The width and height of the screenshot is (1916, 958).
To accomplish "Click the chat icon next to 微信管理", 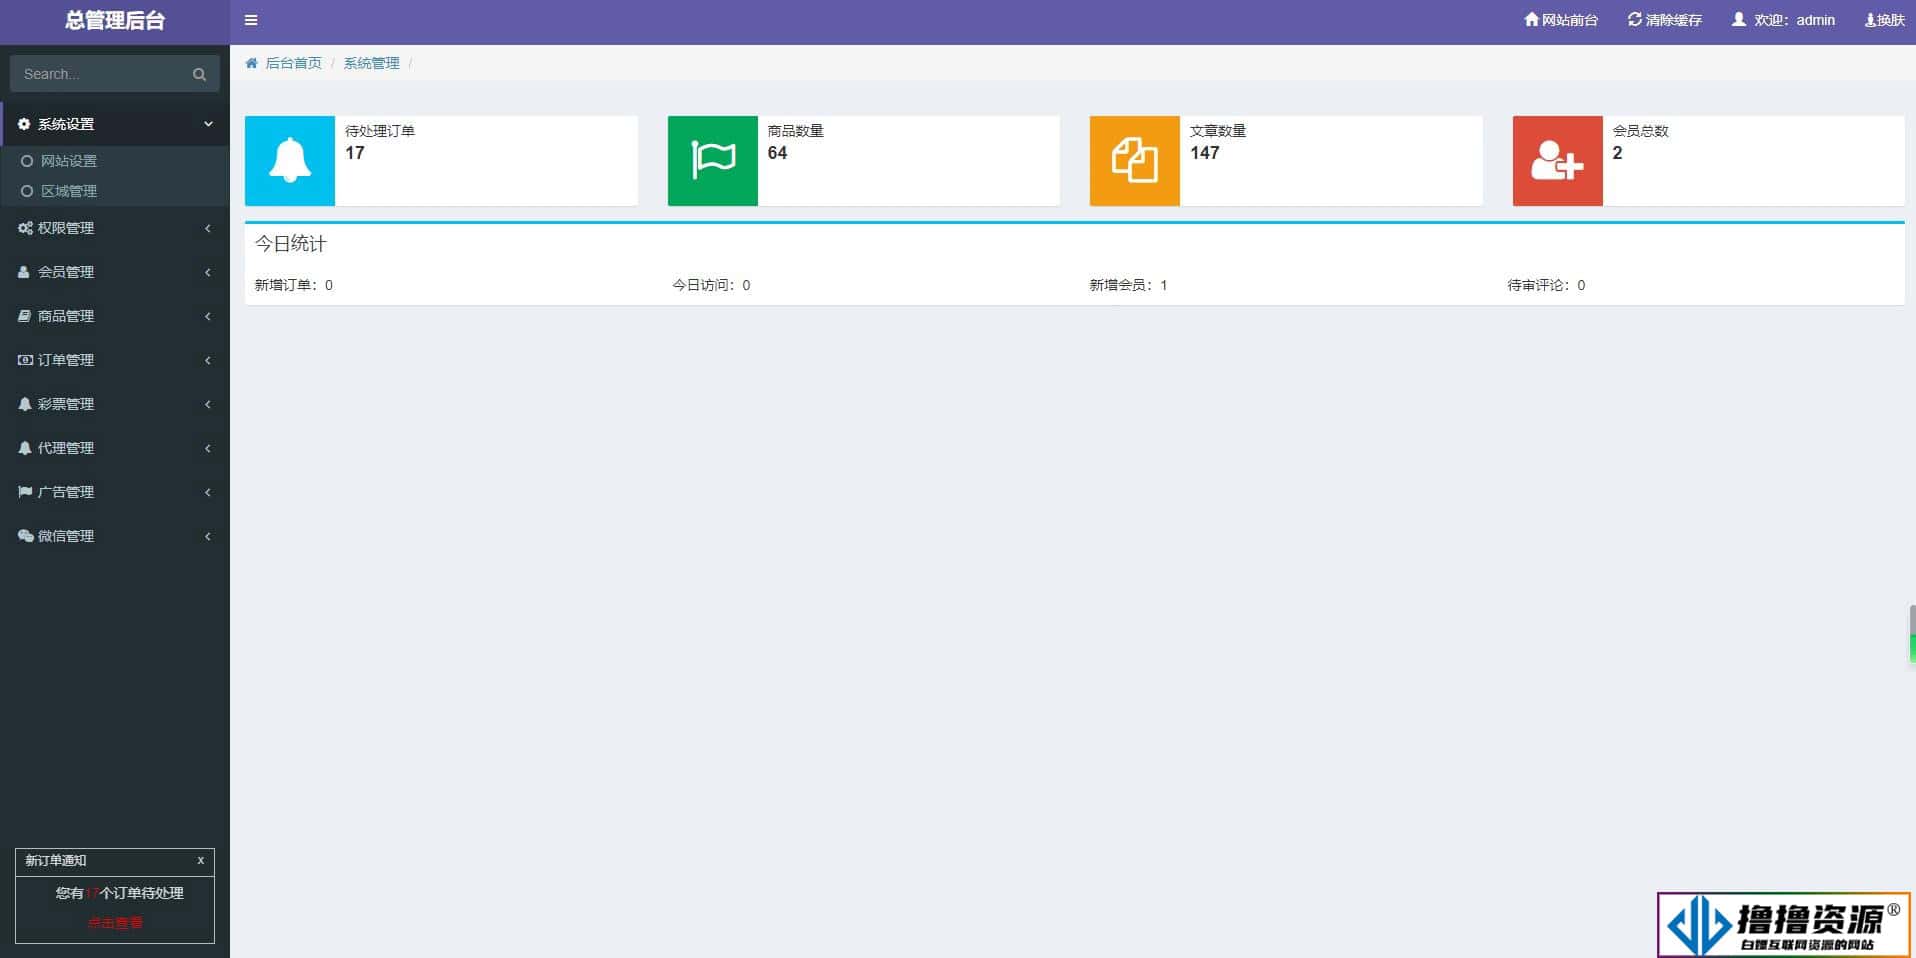I will [x=25, y=536].
